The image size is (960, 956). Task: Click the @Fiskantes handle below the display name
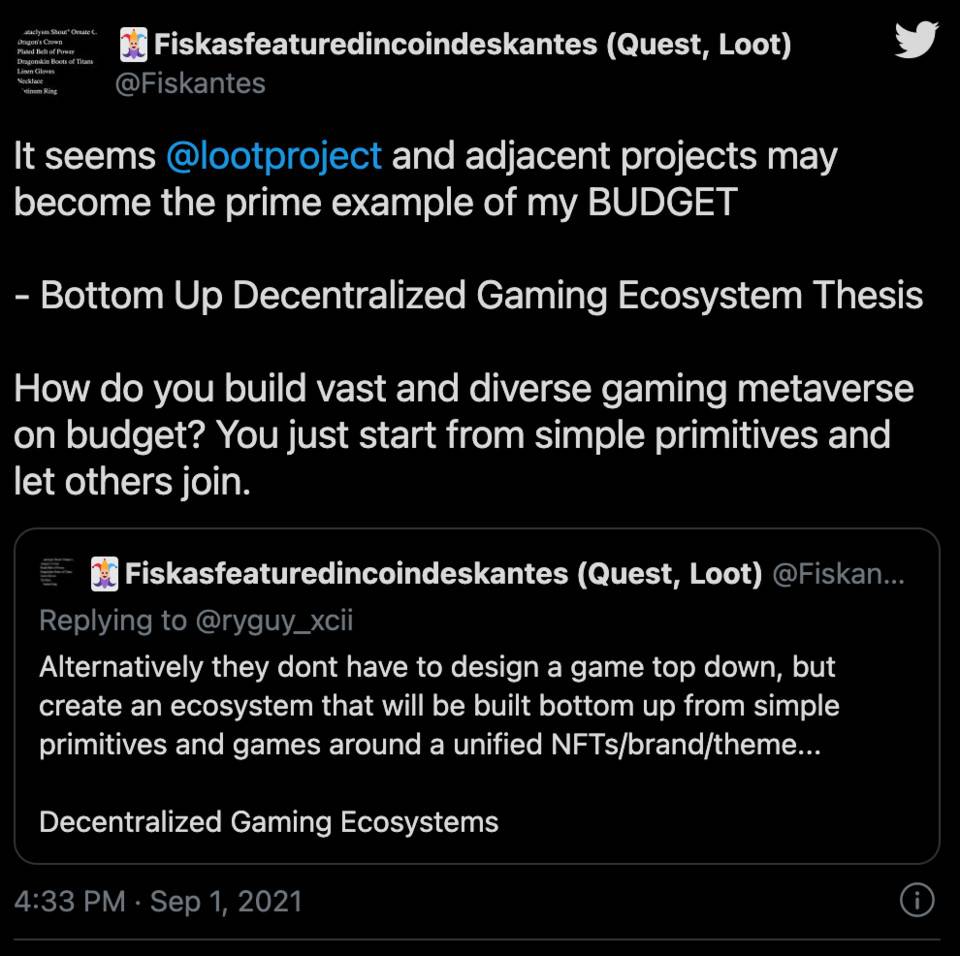(x=192, y=83)
